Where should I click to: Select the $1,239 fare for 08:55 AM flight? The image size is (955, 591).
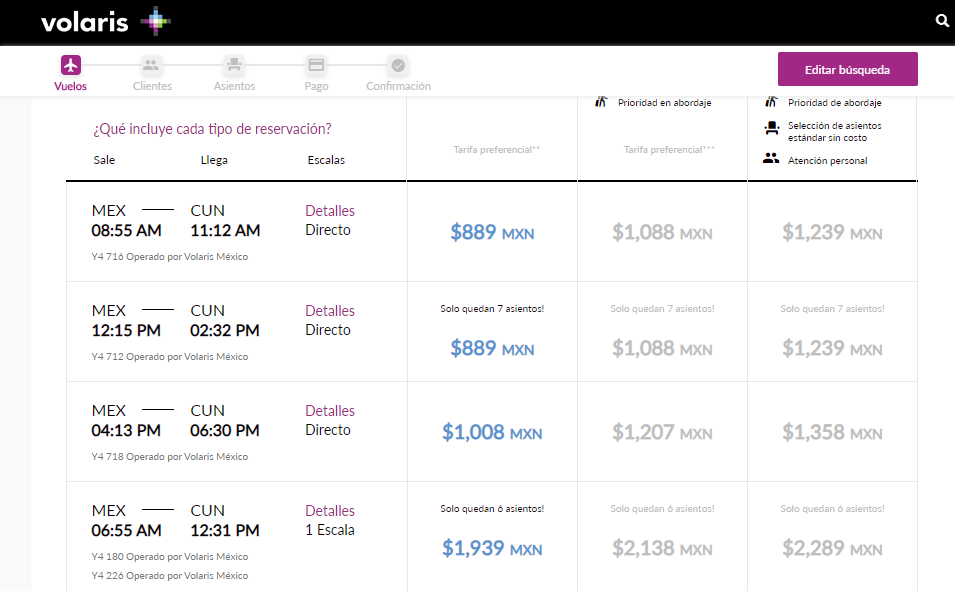(x=832, y=233)
